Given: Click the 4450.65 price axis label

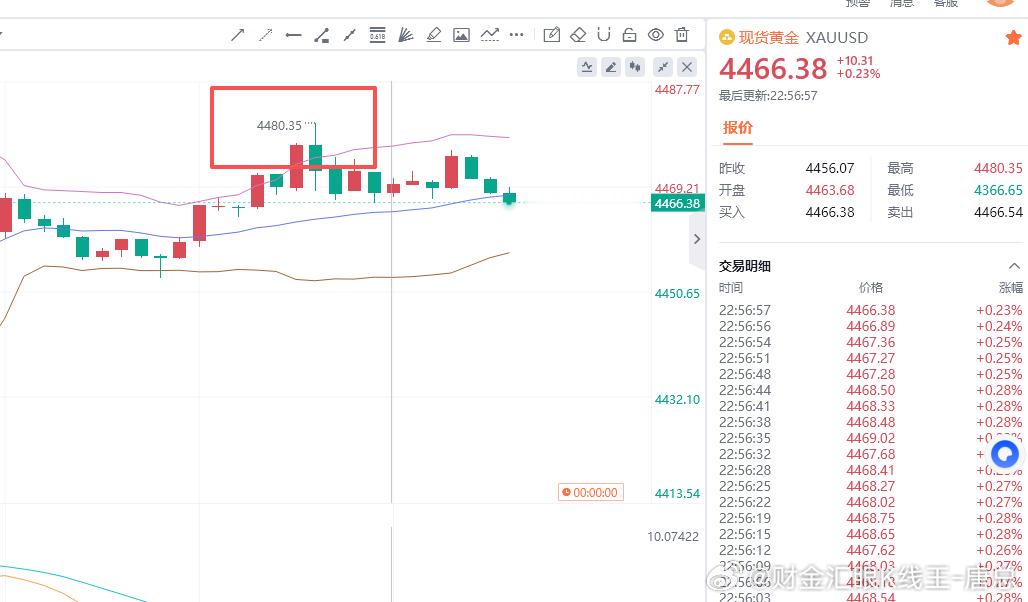Looking at the screenshot, I should coord(677,294).
